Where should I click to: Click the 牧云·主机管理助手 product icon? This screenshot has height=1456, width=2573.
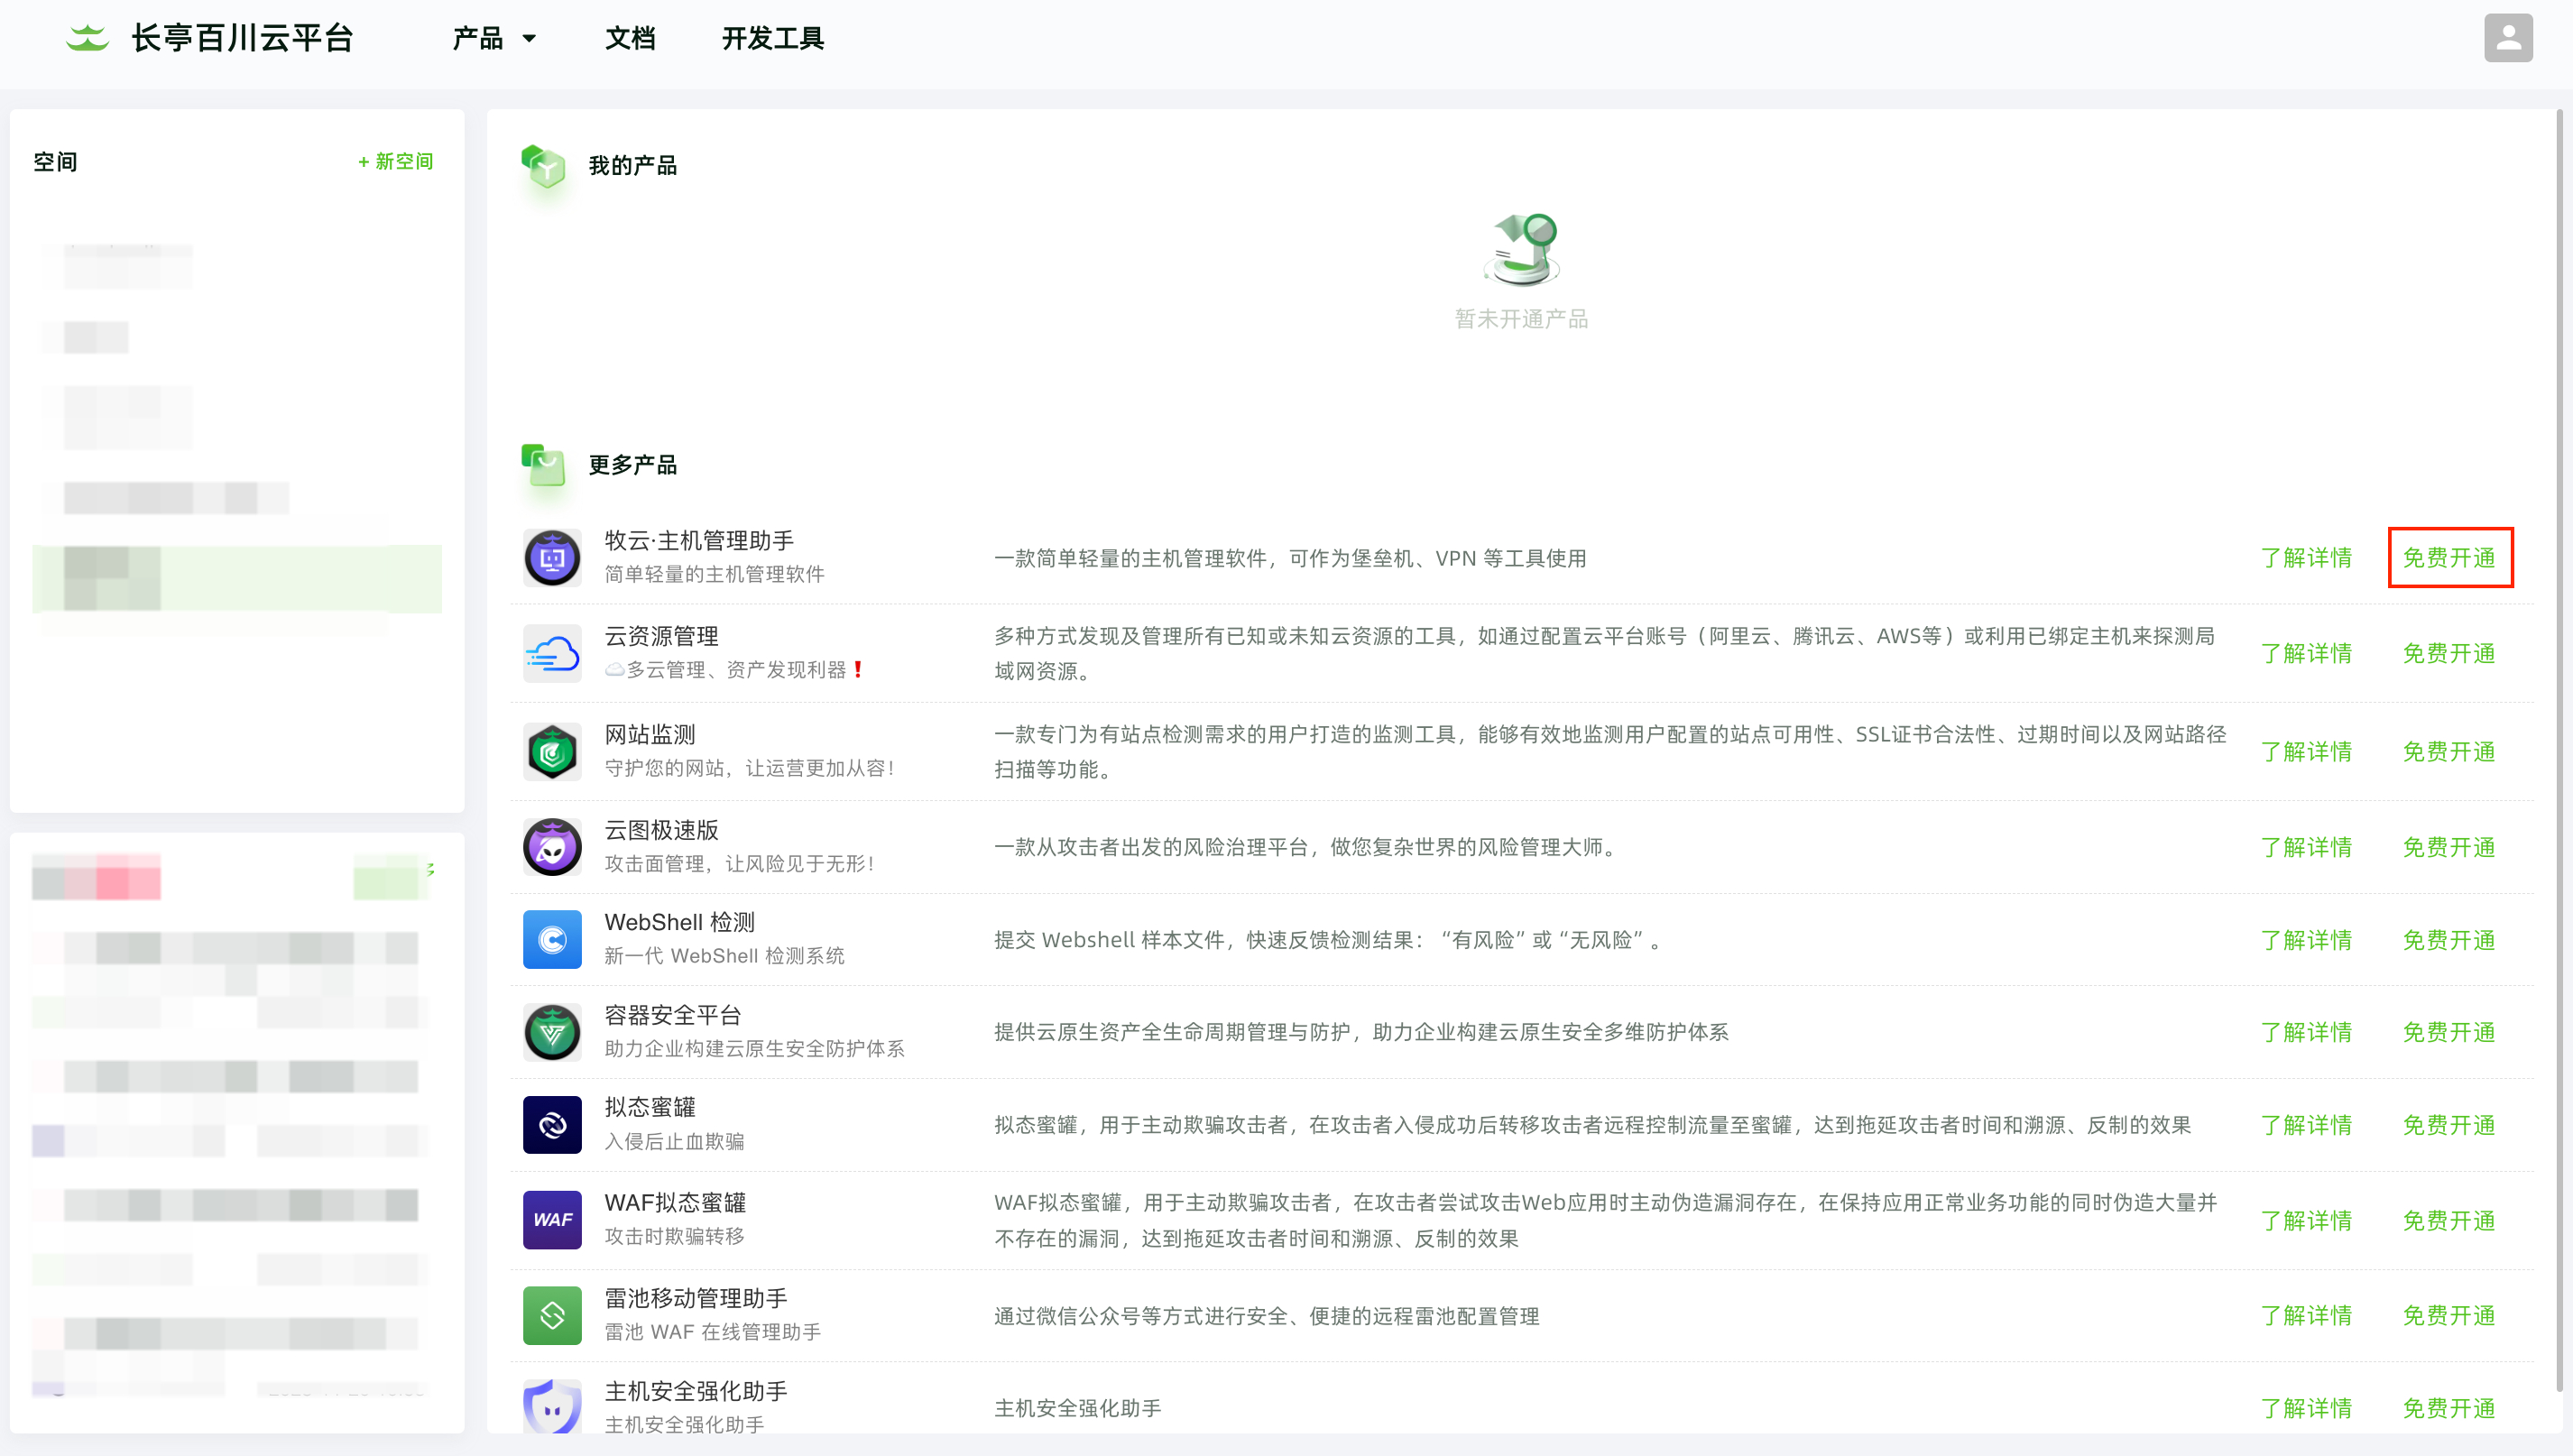(x=552, y=558)
